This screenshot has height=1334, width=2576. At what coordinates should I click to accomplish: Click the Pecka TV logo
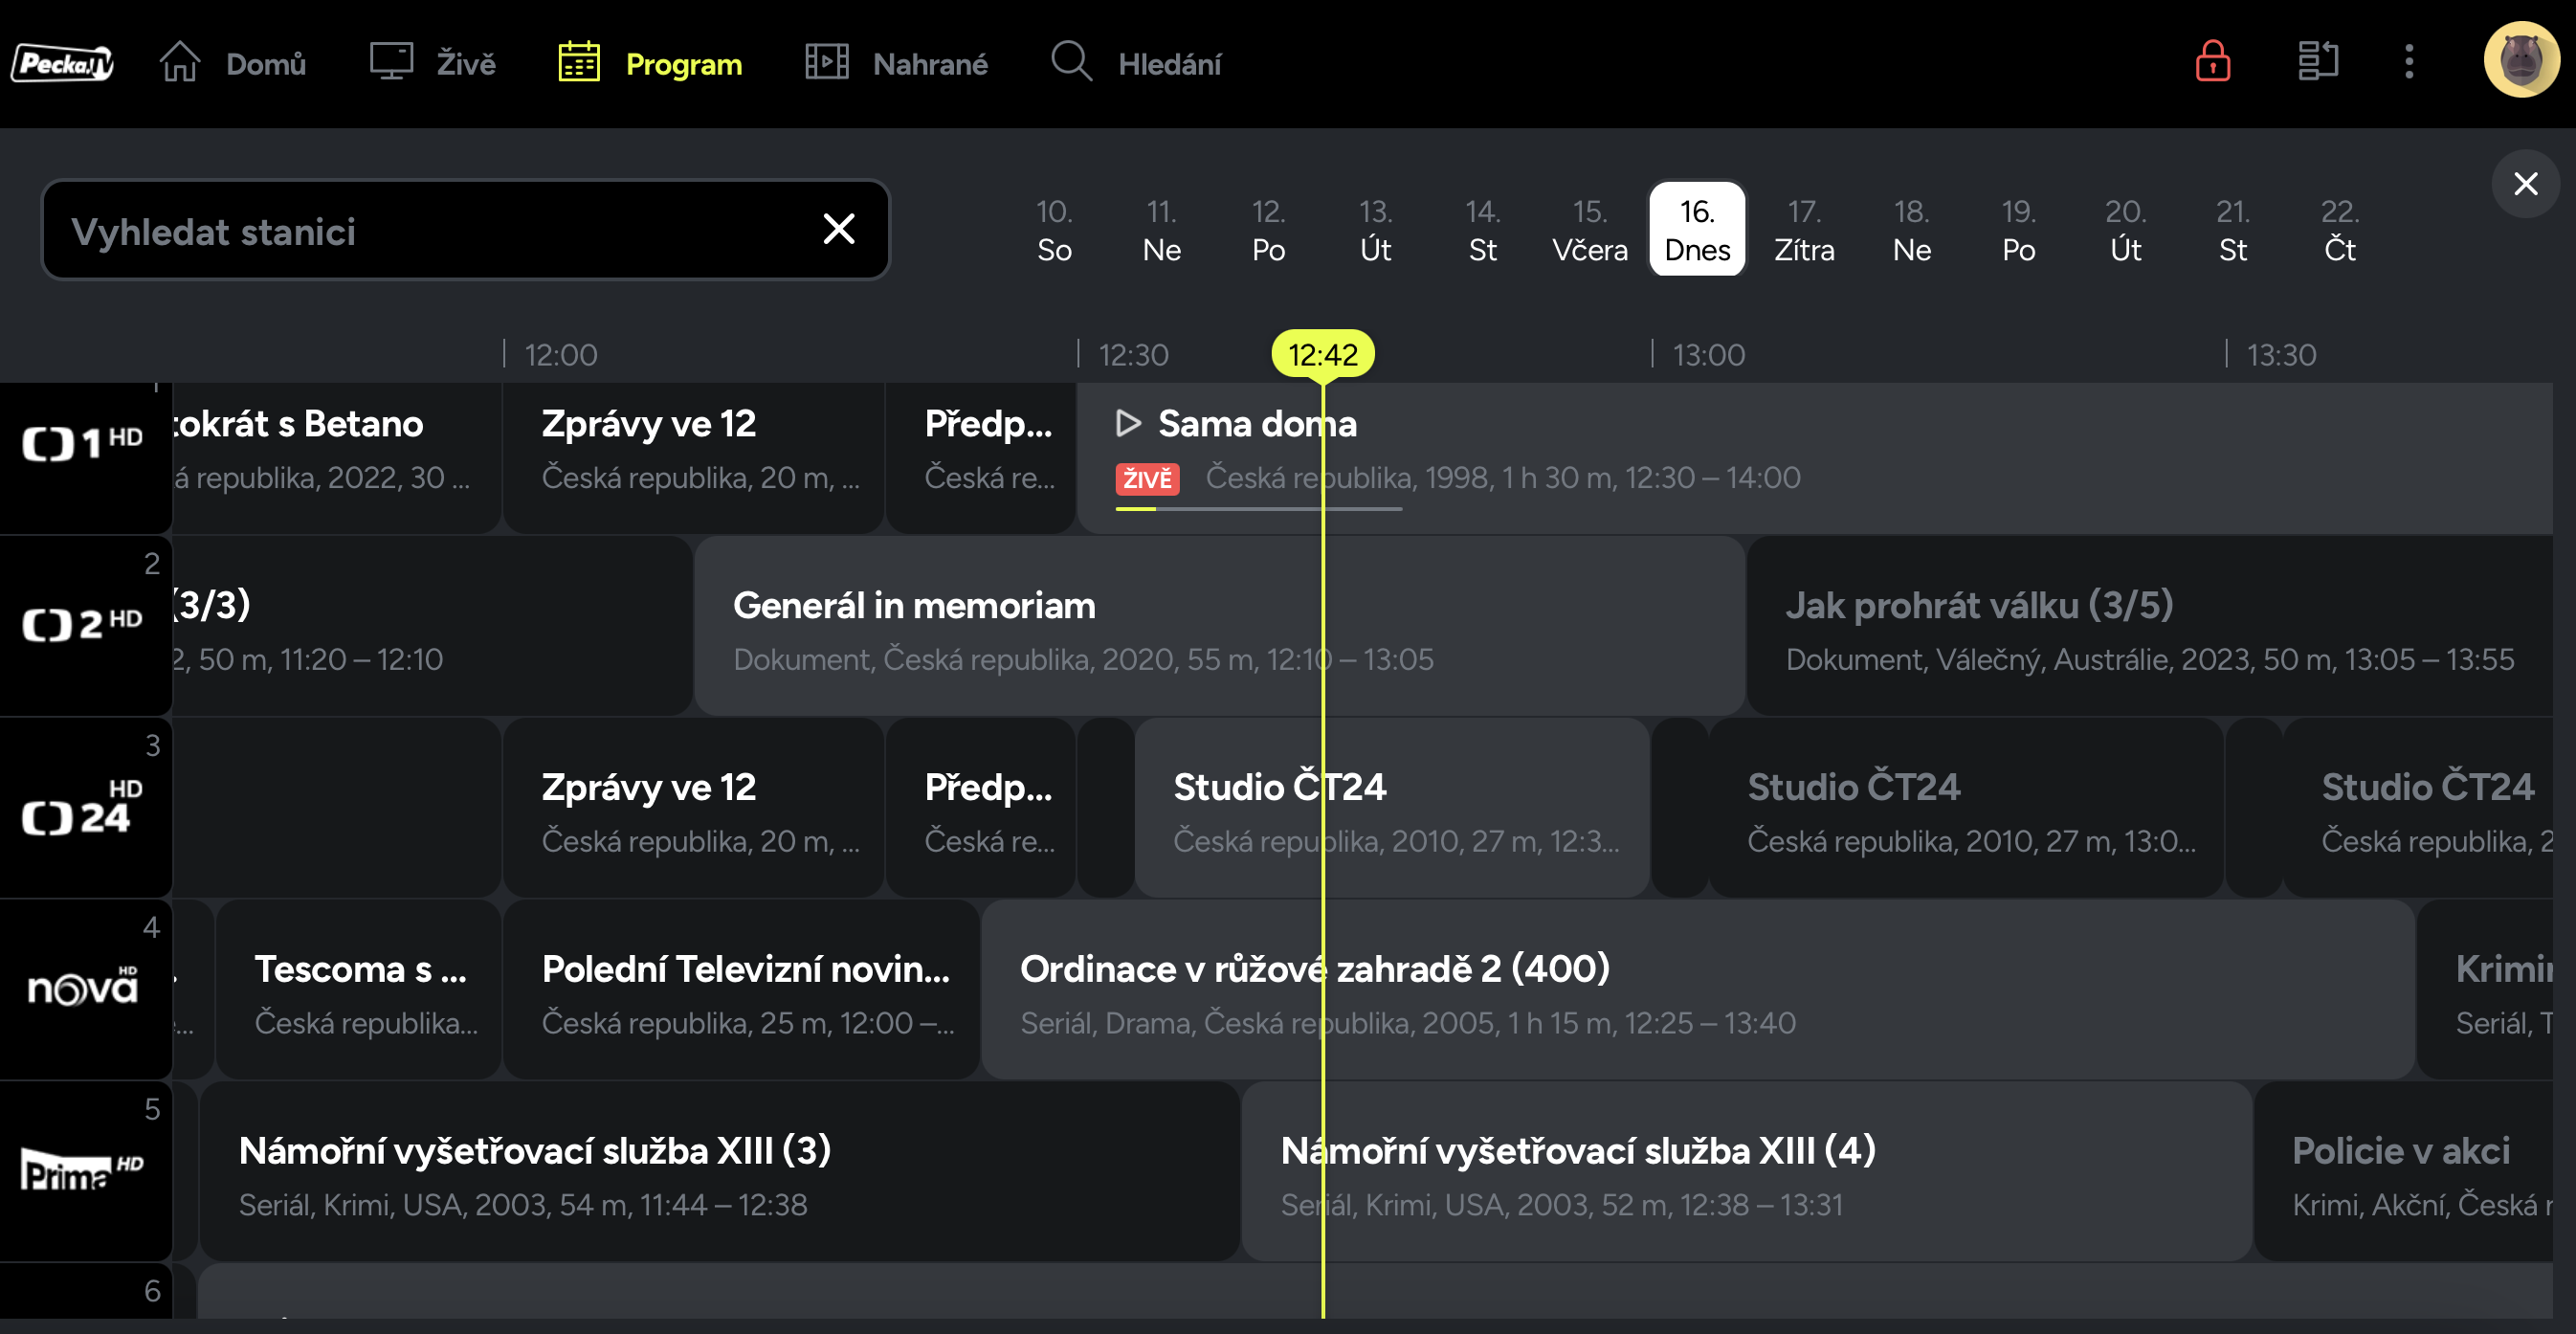click(62, 64)
